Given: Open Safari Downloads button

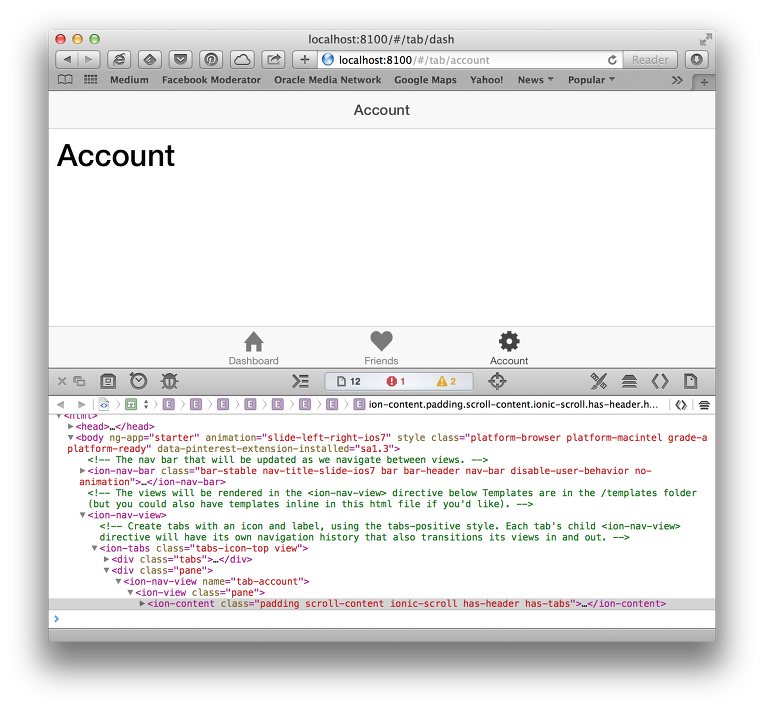Looking at the screenshot, I should (696, 60).
